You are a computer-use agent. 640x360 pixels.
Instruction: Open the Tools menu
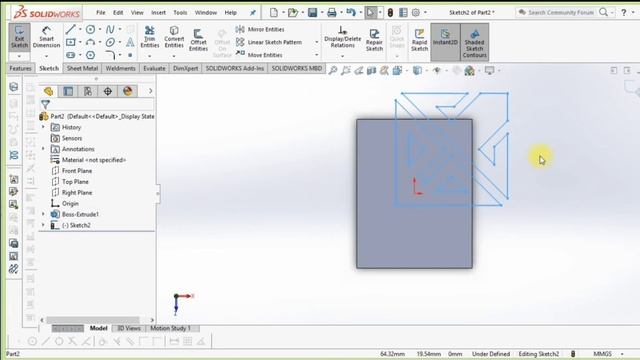[180, 13]
